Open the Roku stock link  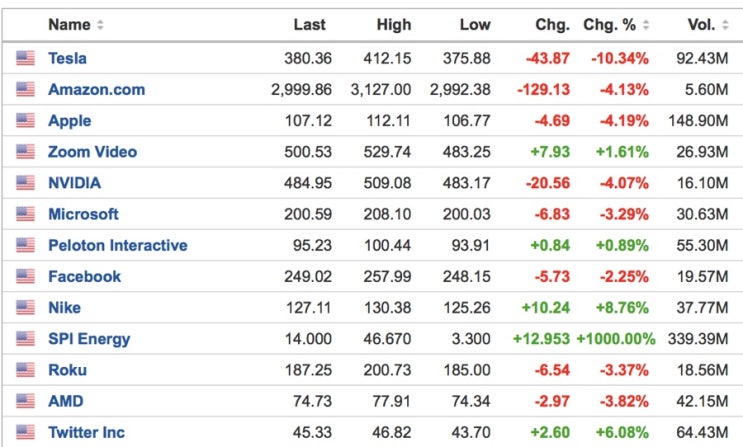(x=67, y=370)
